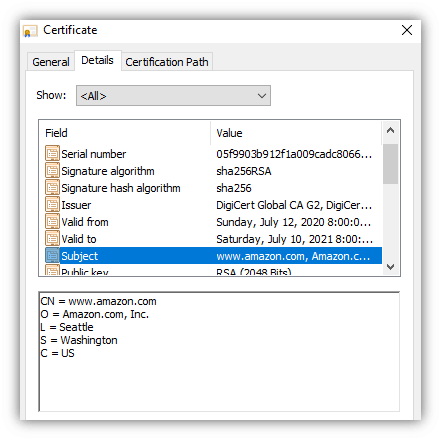Click the Saturday, July 10, 2021 value
441x440 pixels.
(294, 239)
